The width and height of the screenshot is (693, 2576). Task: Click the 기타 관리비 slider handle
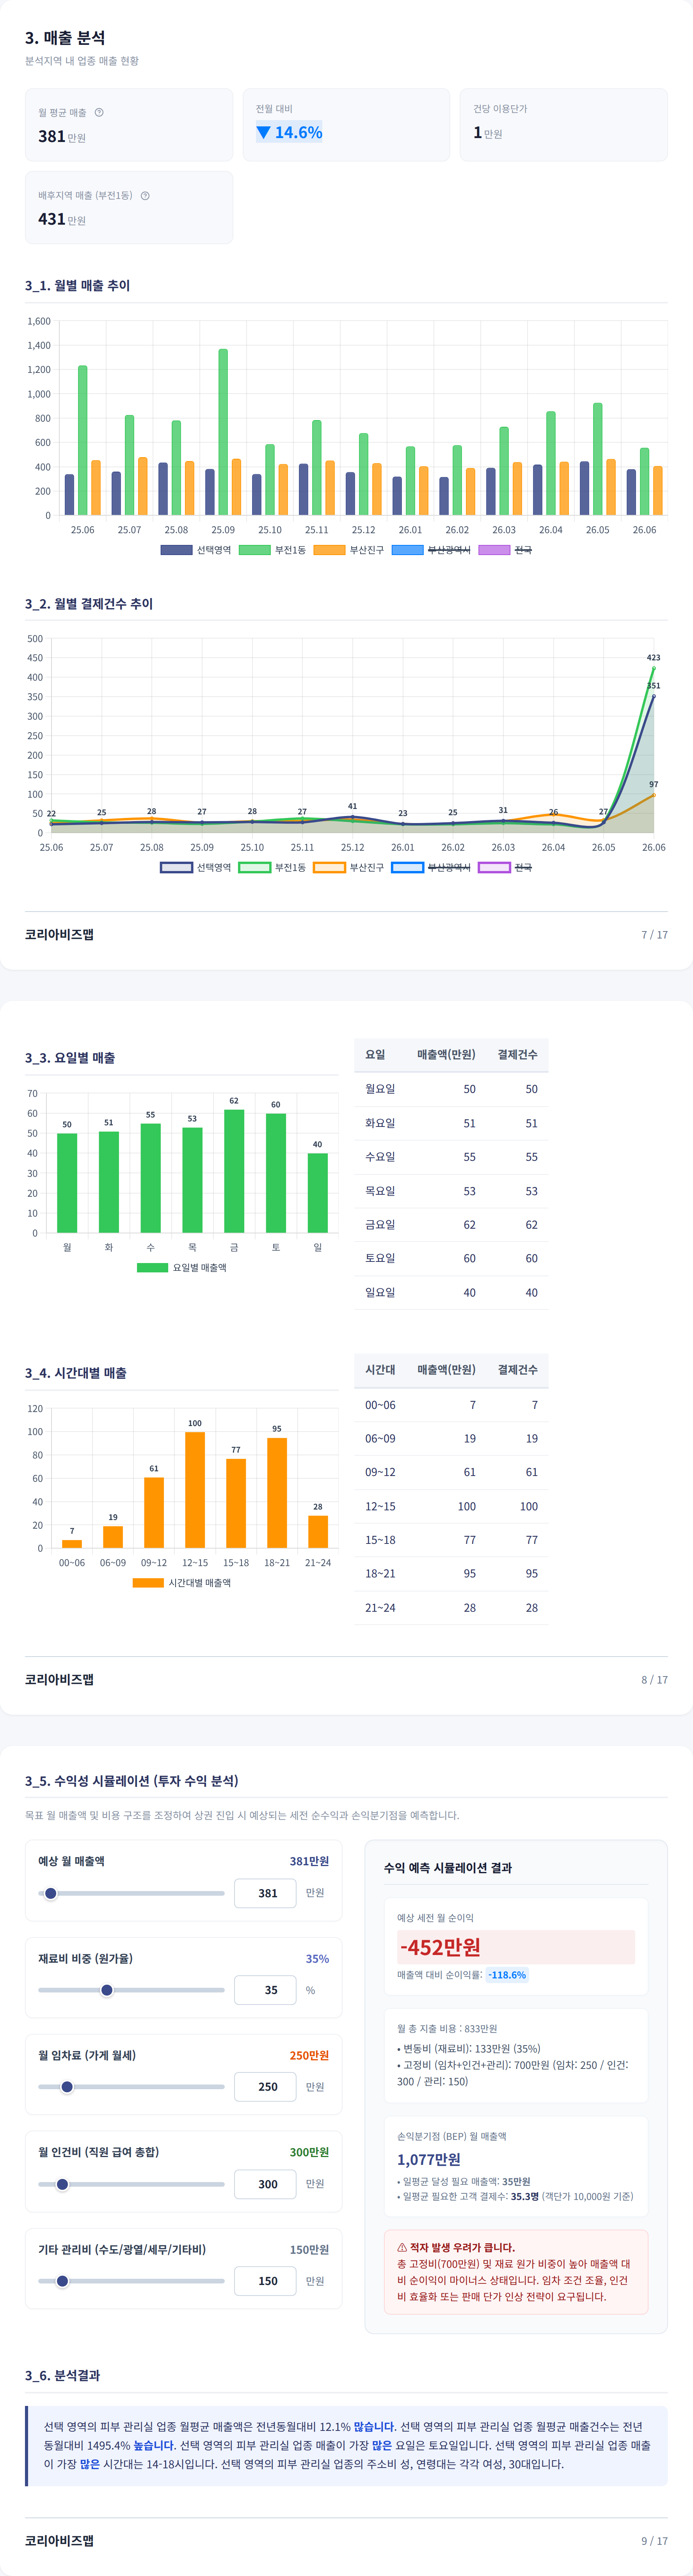(62, 2281)
